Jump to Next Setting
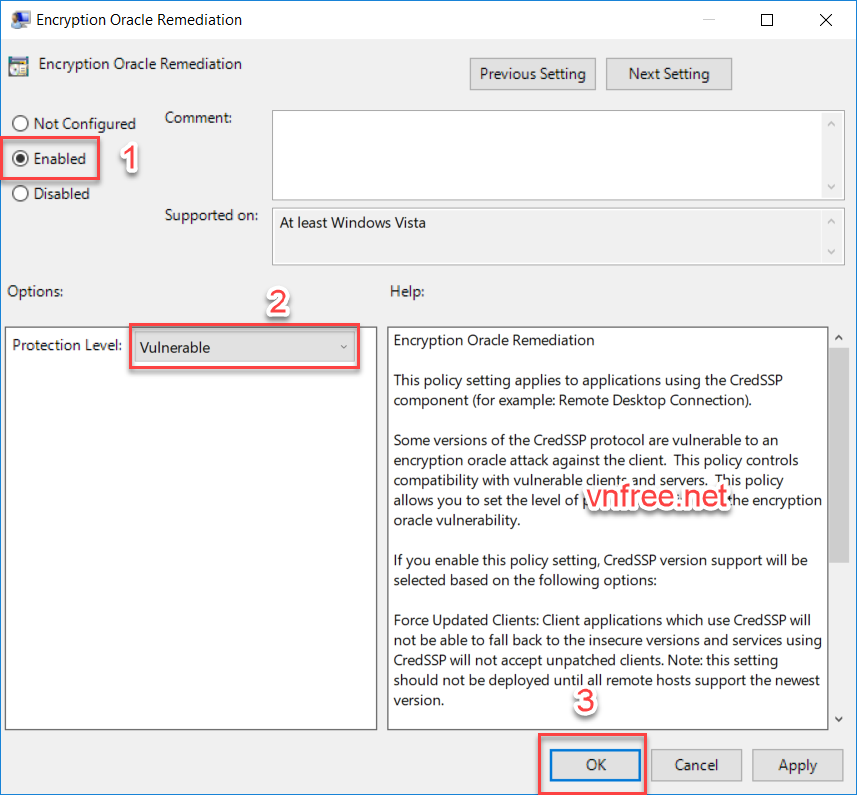857x795 pixels. 668,74
